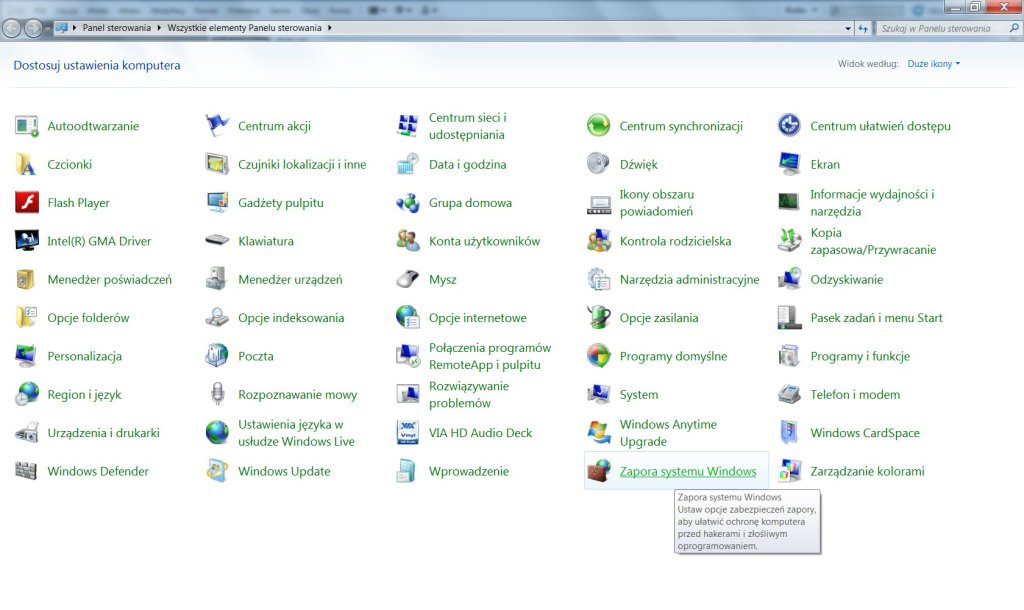1024x610 pixels.
Task: Open the Windows Update icon
Action: (217, 471)
